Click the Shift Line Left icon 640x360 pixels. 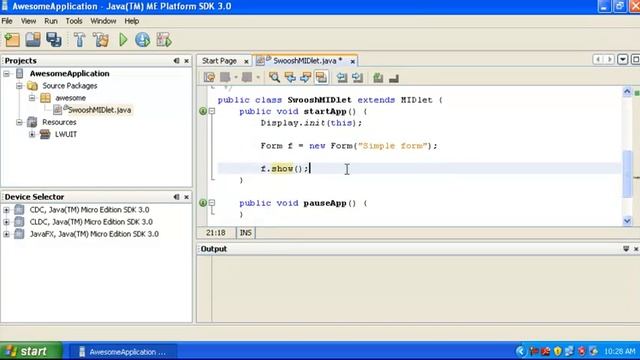tap(342, 77)
